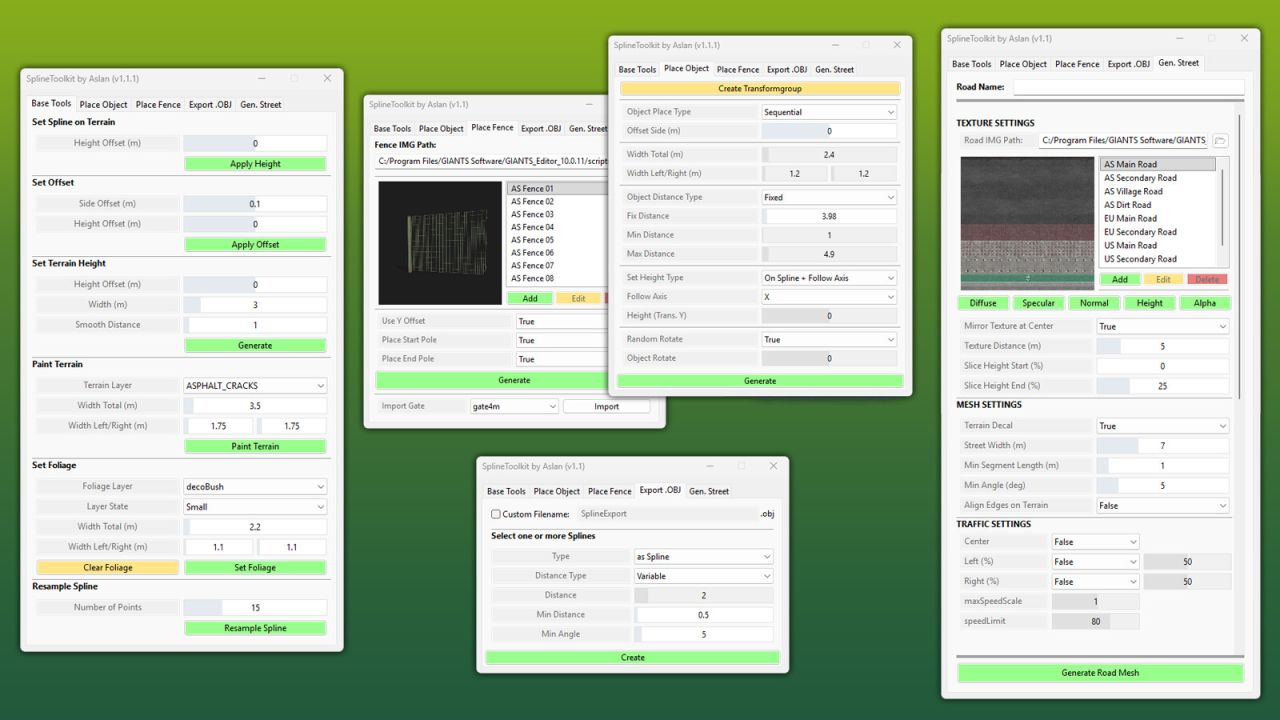
Task: Click the Clear Foliage button
Action: pos(107,567)
